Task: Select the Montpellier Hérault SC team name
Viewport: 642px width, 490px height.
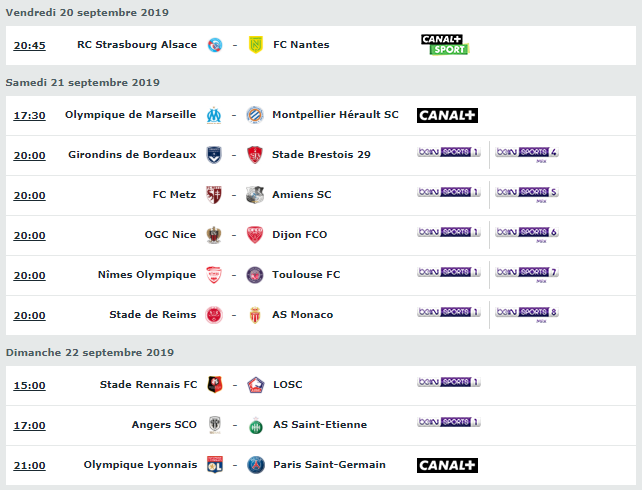Action: coord(335,115)
